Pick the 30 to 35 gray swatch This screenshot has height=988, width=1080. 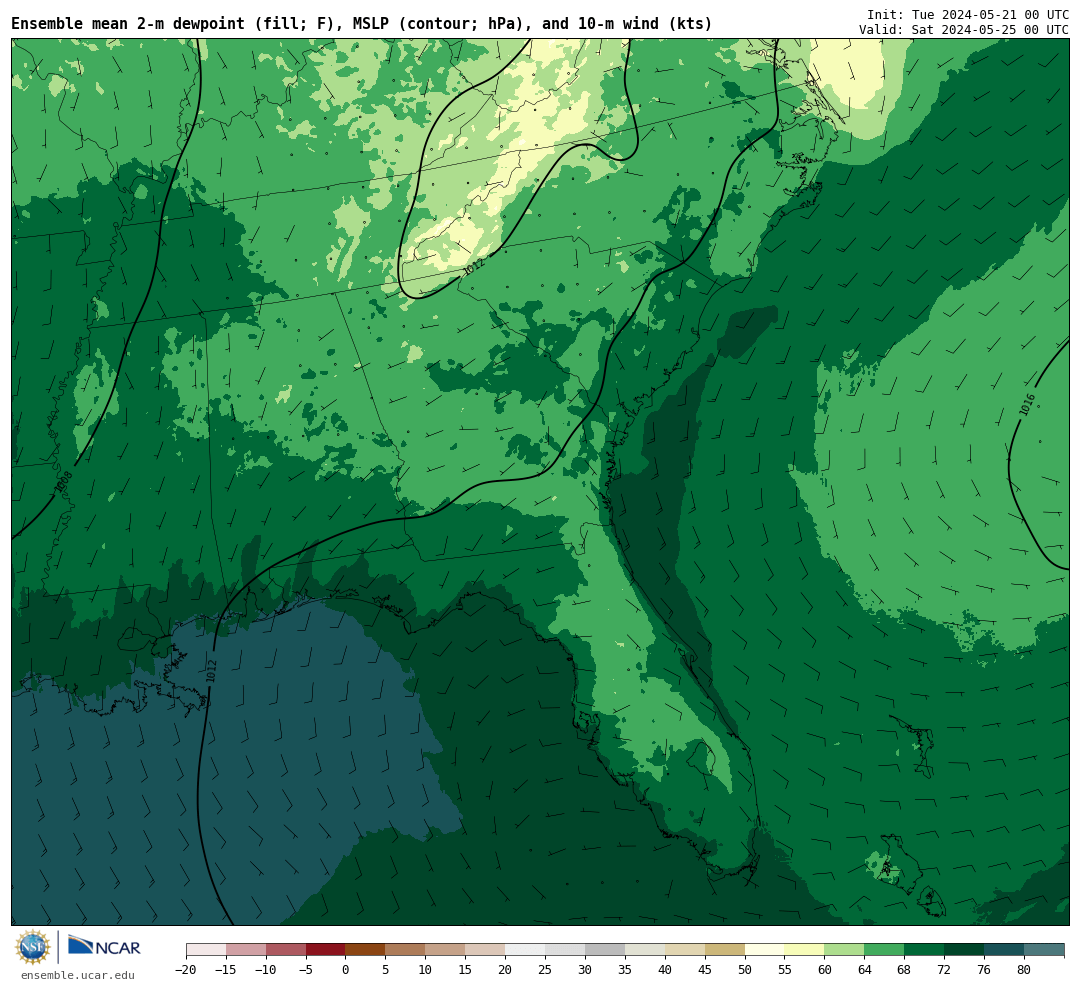(x=605, y=950)
